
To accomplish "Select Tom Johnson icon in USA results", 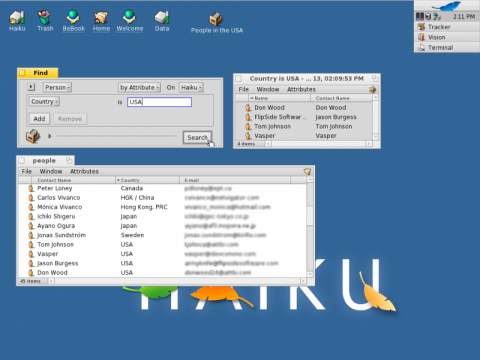I will pos(248,126).
